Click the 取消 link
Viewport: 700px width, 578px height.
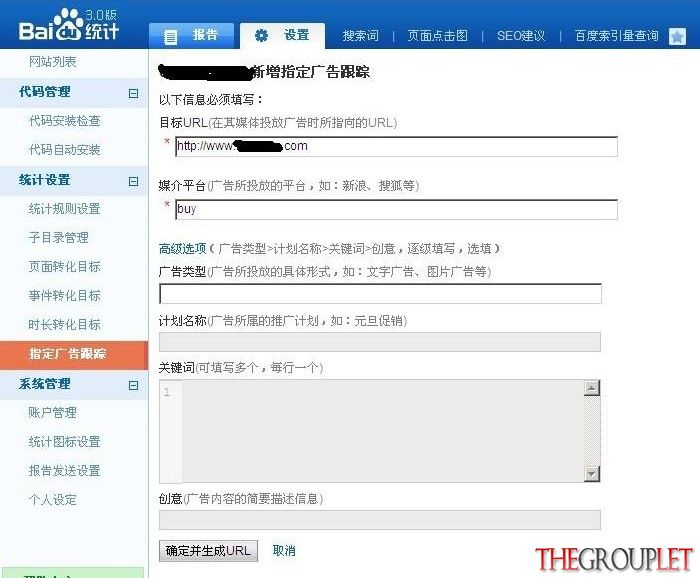point(284,550)
